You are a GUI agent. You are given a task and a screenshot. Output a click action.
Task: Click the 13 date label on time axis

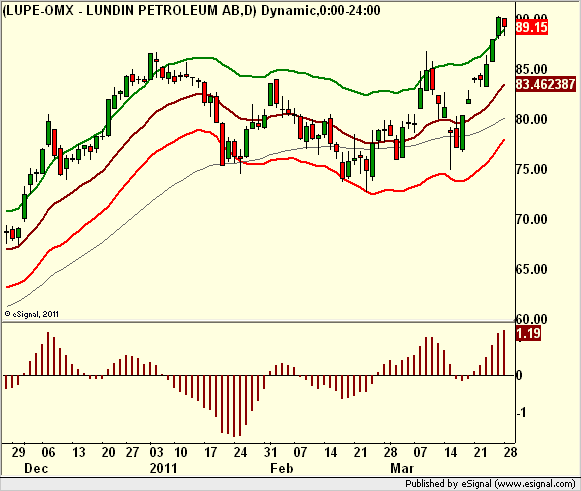(78, 452)
